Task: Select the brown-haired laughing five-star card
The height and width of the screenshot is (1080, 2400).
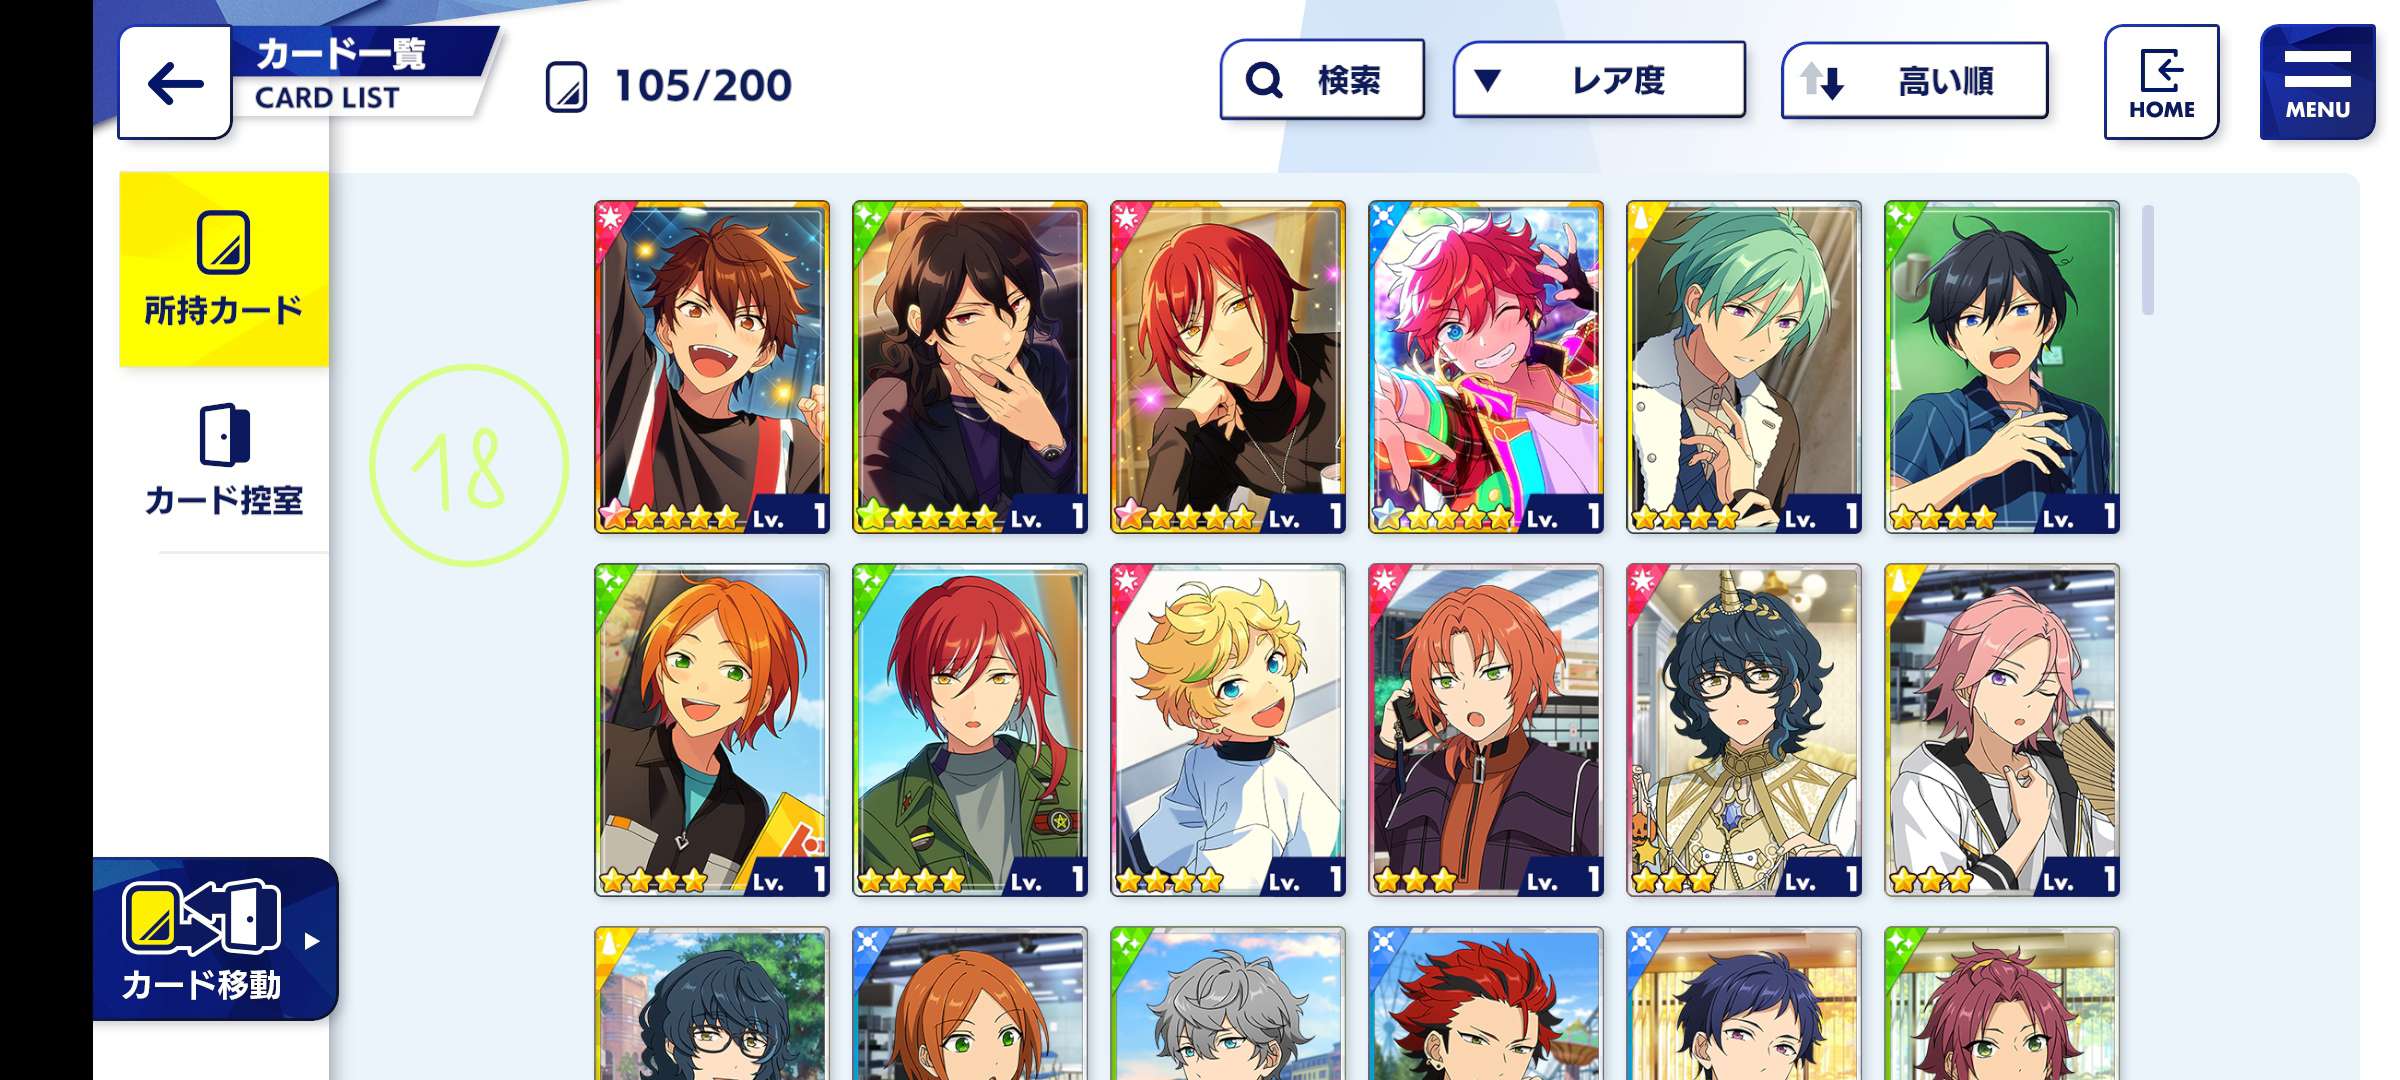Action: 712,367
